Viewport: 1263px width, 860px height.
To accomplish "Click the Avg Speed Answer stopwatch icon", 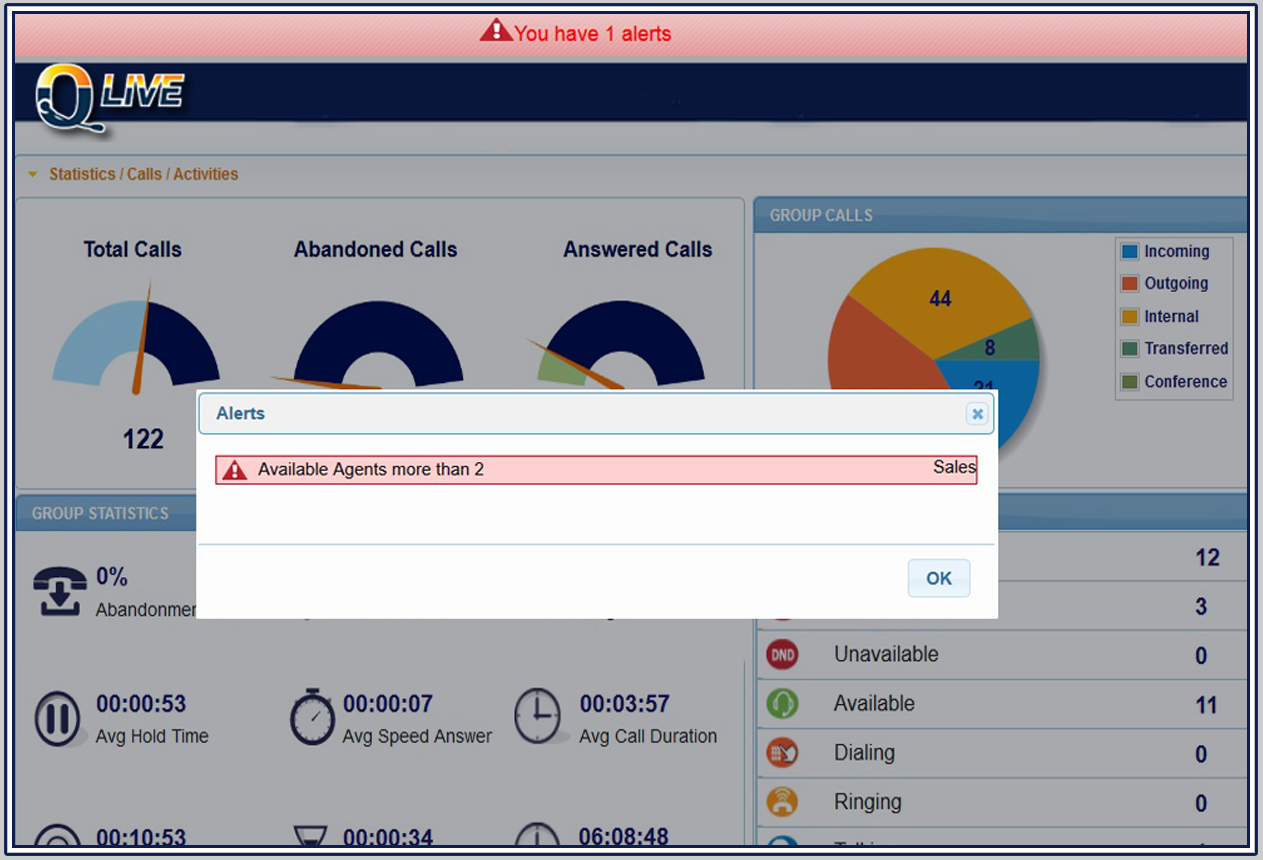I will pyautogui.click(x=312, y=717).
